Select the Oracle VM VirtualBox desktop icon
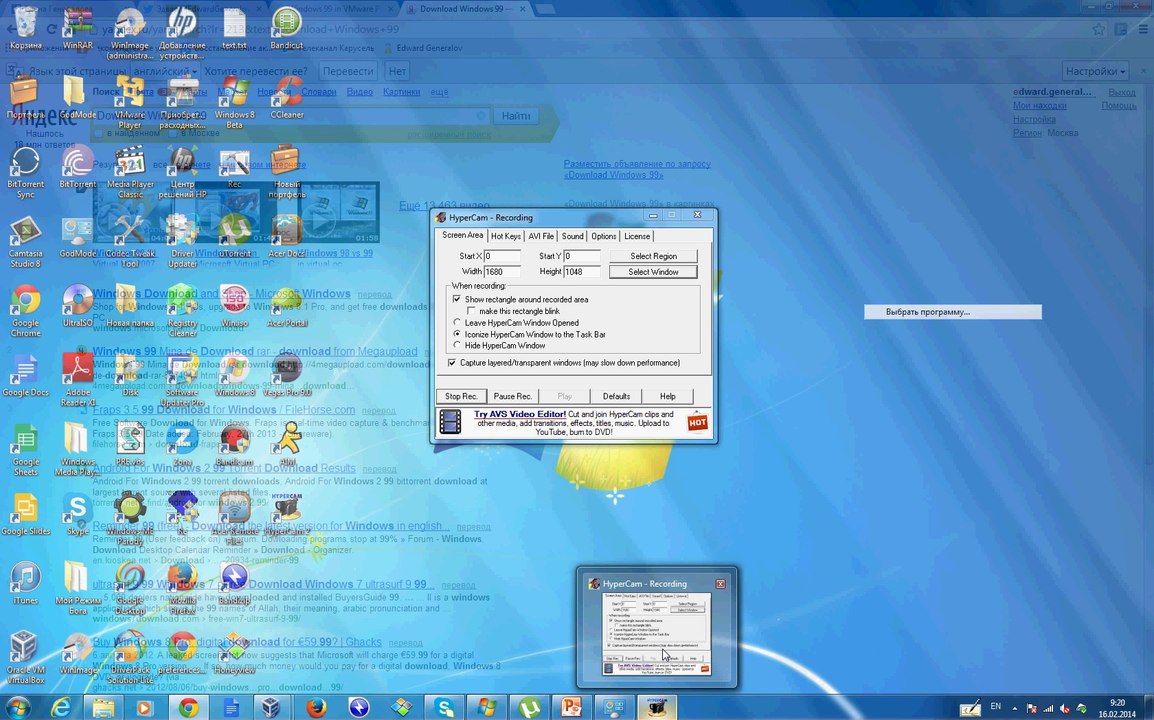1154x720 pixels. click(25, 657)
